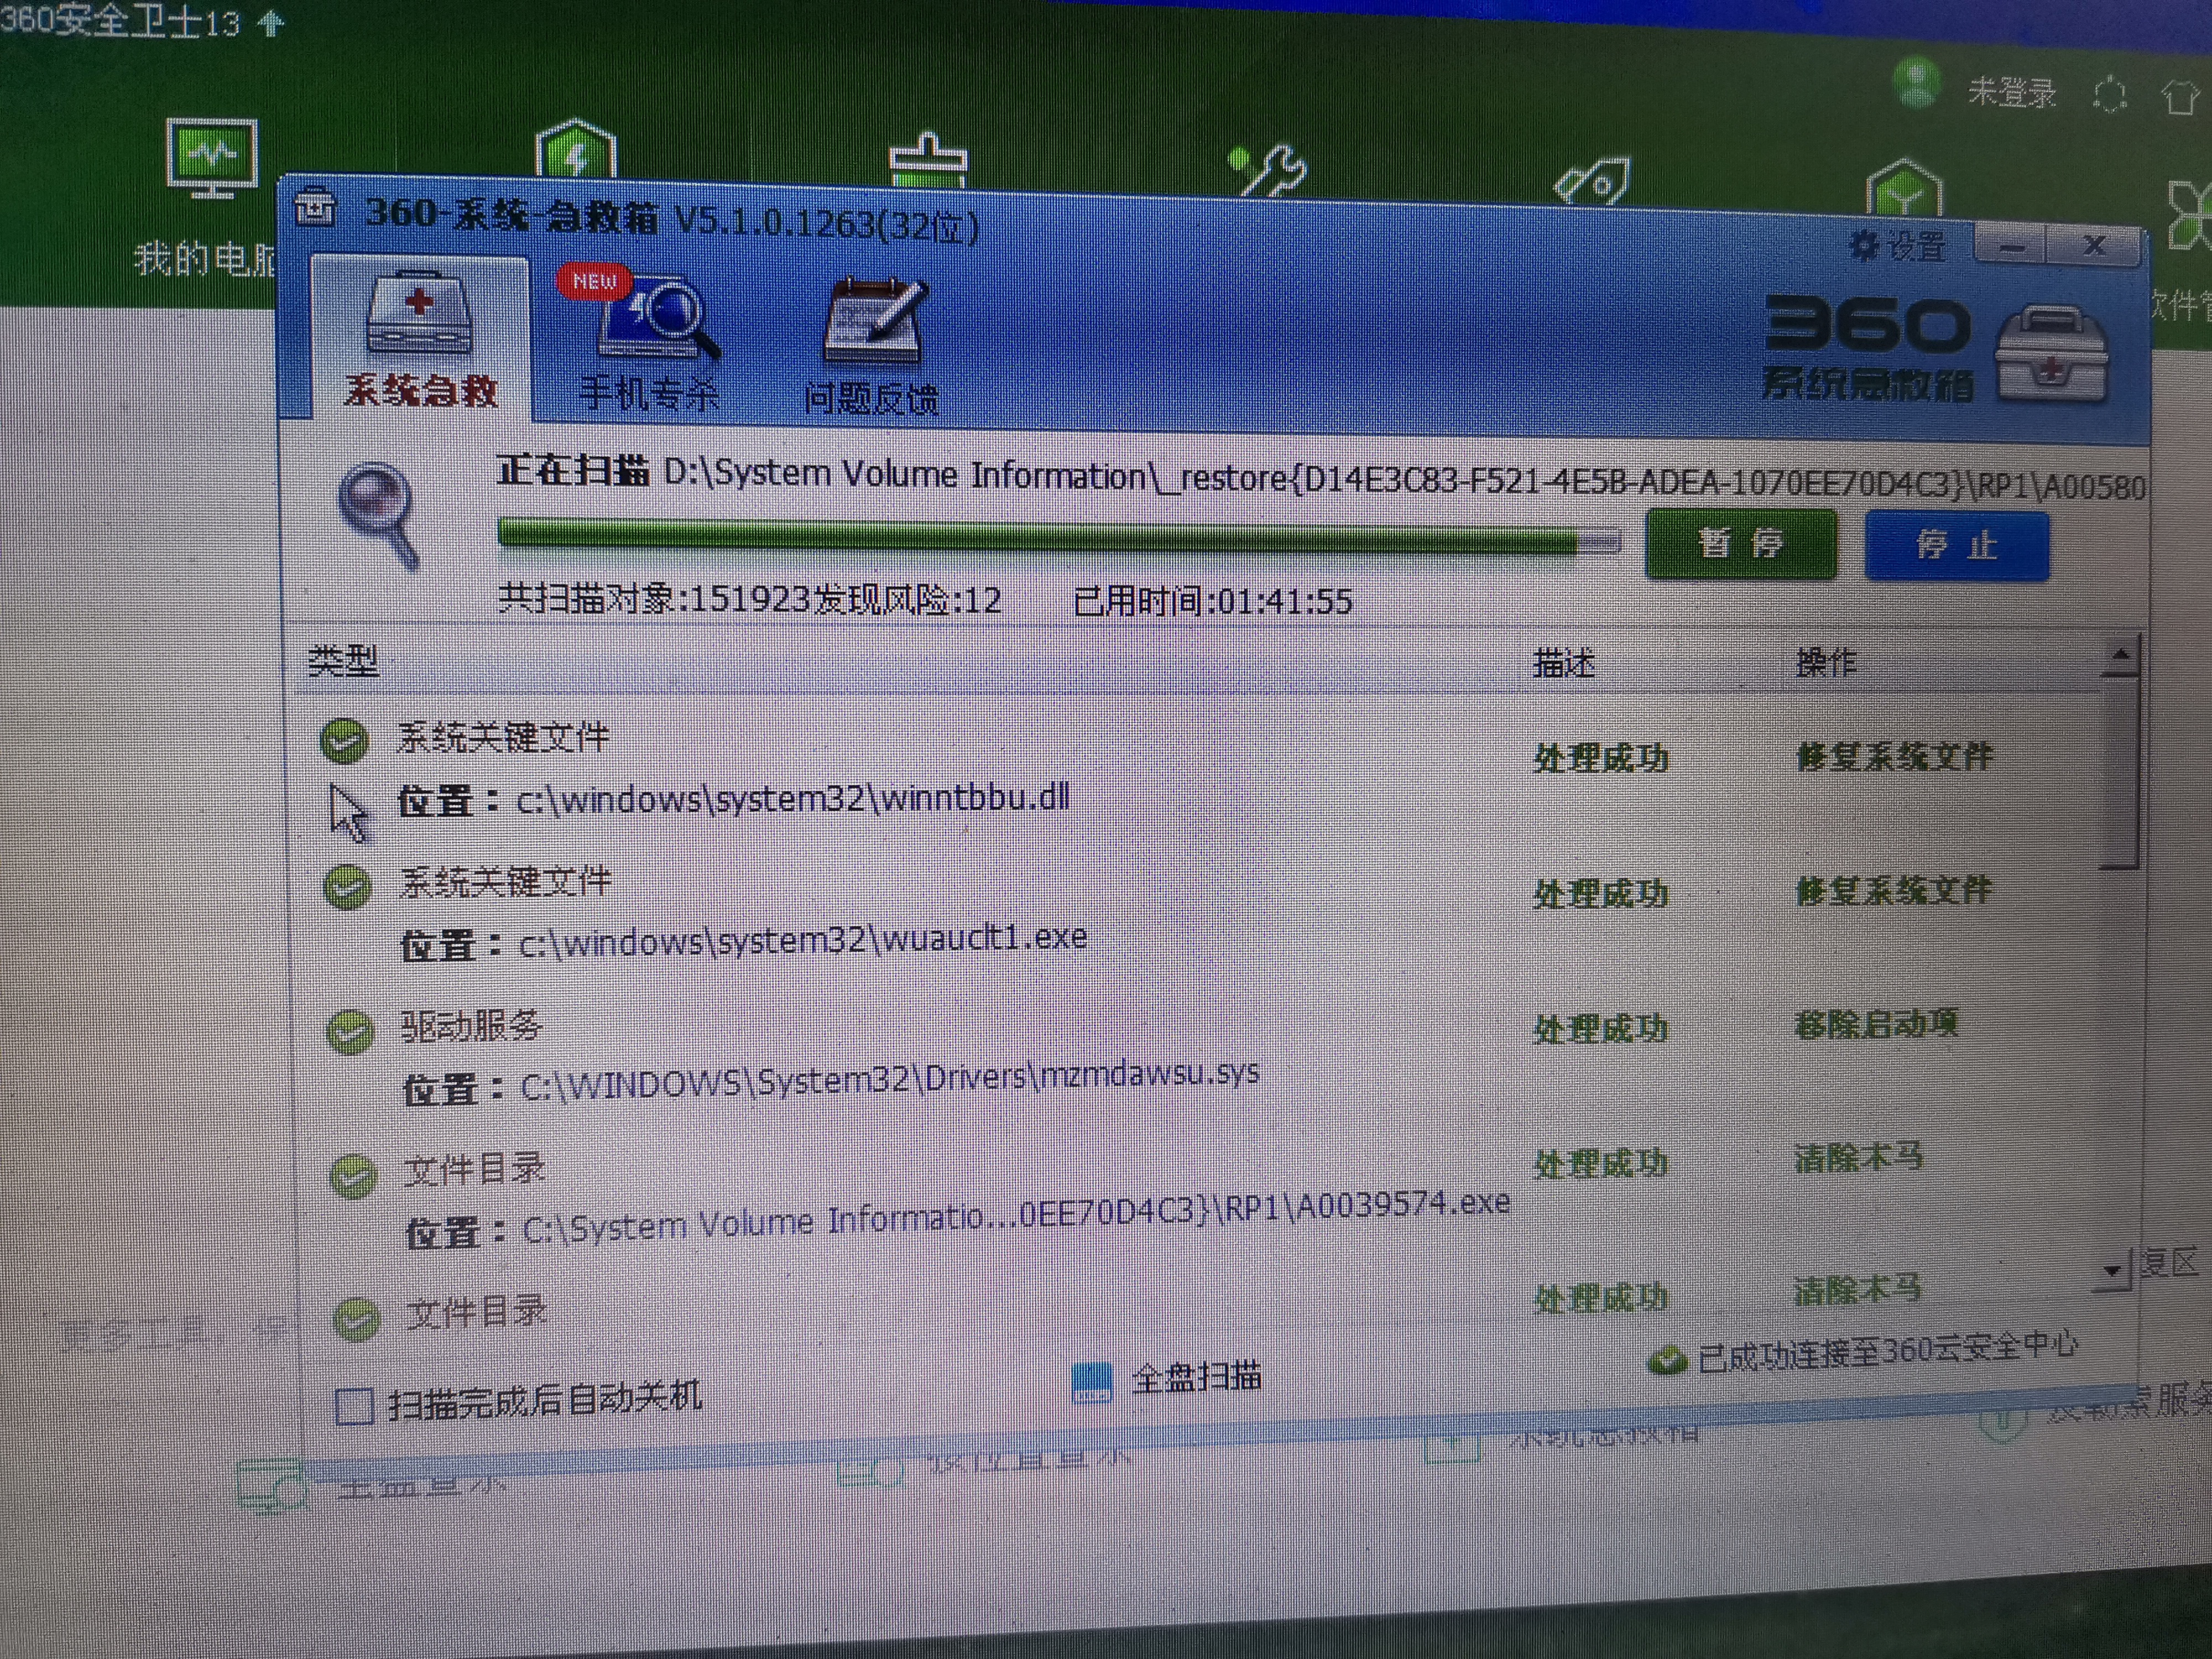The width and height of the screenshot is (2212, 1659).
Task: Click the green check beside wuauclt1.exe entry
Action: click(x=347, y=886)
